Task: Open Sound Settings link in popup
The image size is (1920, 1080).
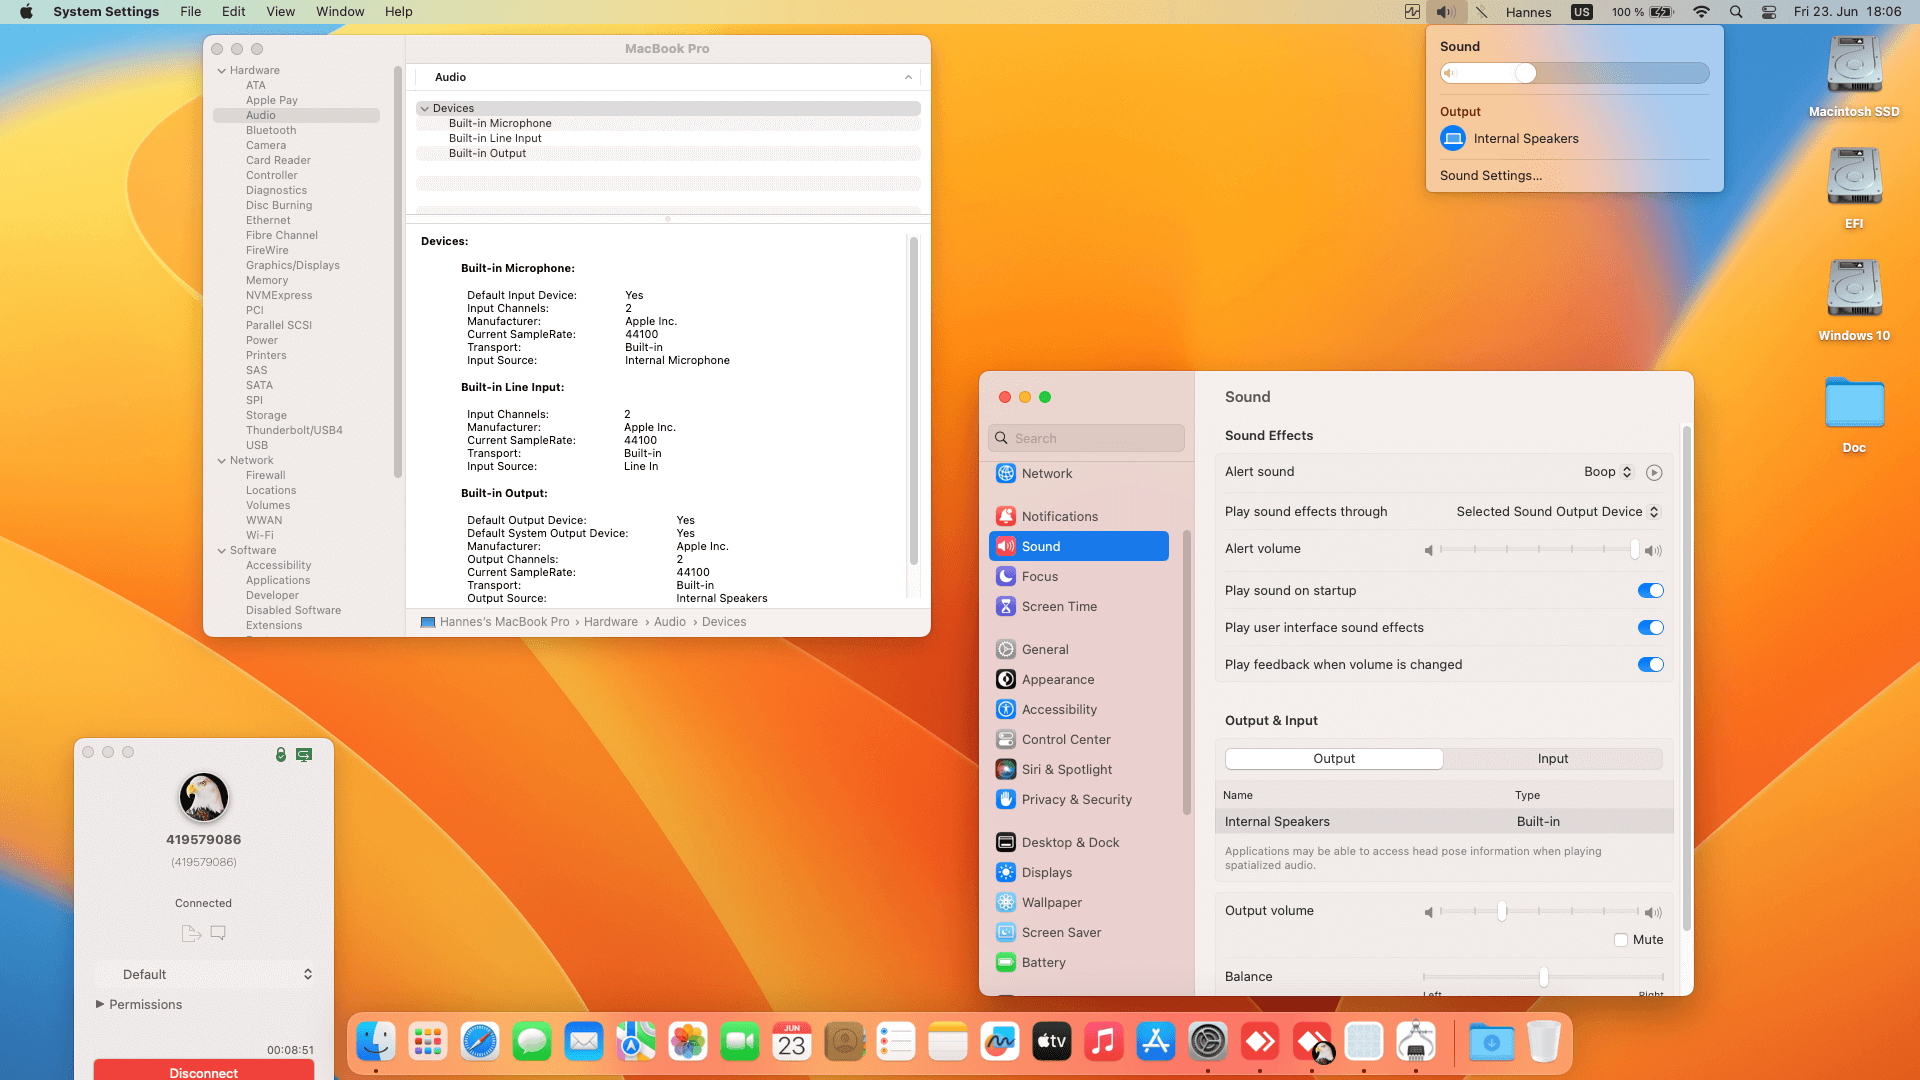Action: click(1490, 176)
